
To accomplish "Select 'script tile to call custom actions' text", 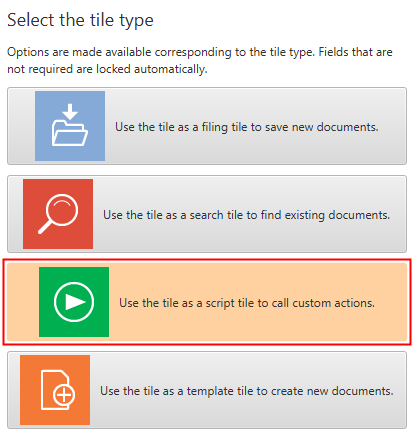I will pos(290,303).
